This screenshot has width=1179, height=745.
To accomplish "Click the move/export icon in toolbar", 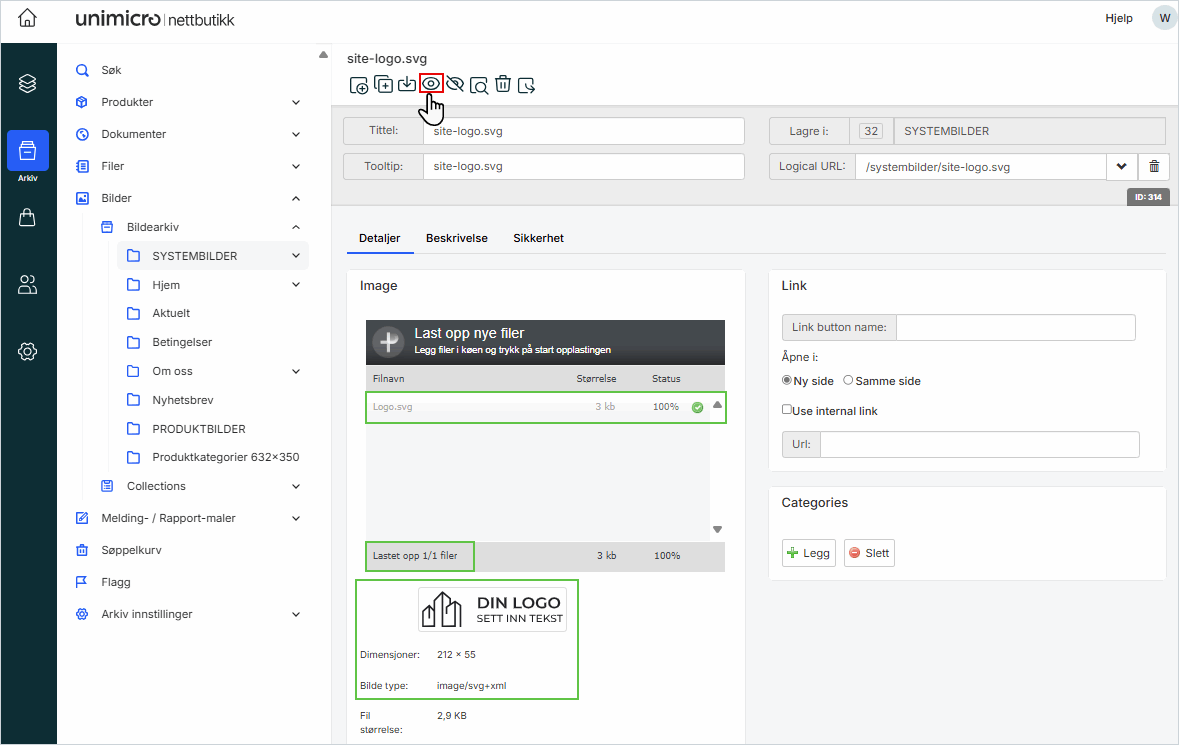I will click(527, 85).
